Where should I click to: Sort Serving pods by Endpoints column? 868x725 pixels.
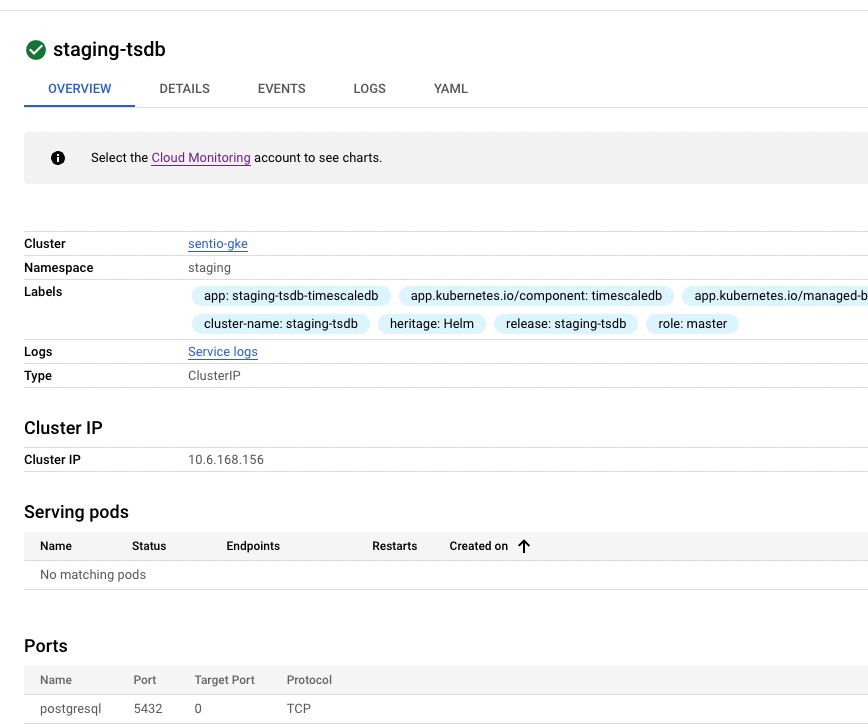coord(253,546)
